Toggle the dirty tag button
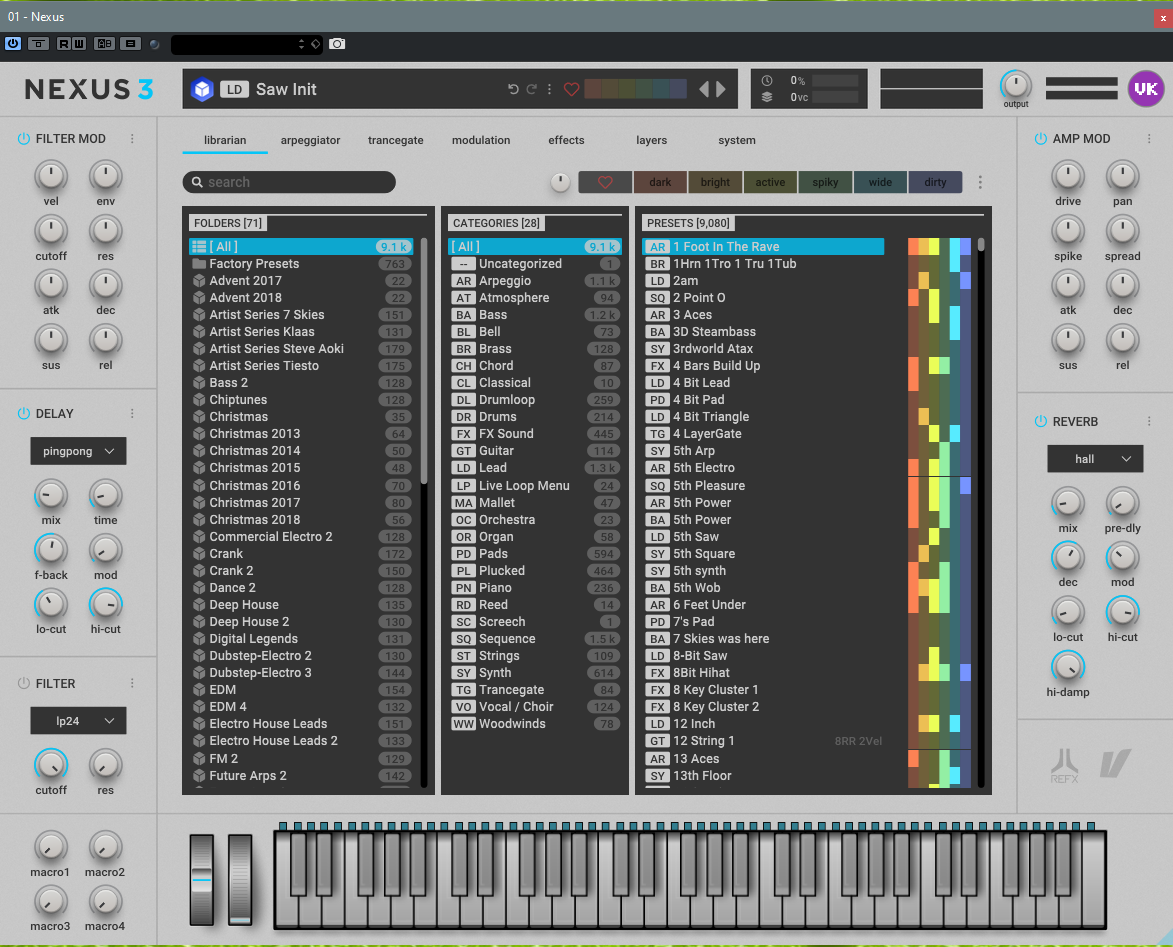Image resolution: width=1173 pixels, height=947 pixels. (935, 182)
